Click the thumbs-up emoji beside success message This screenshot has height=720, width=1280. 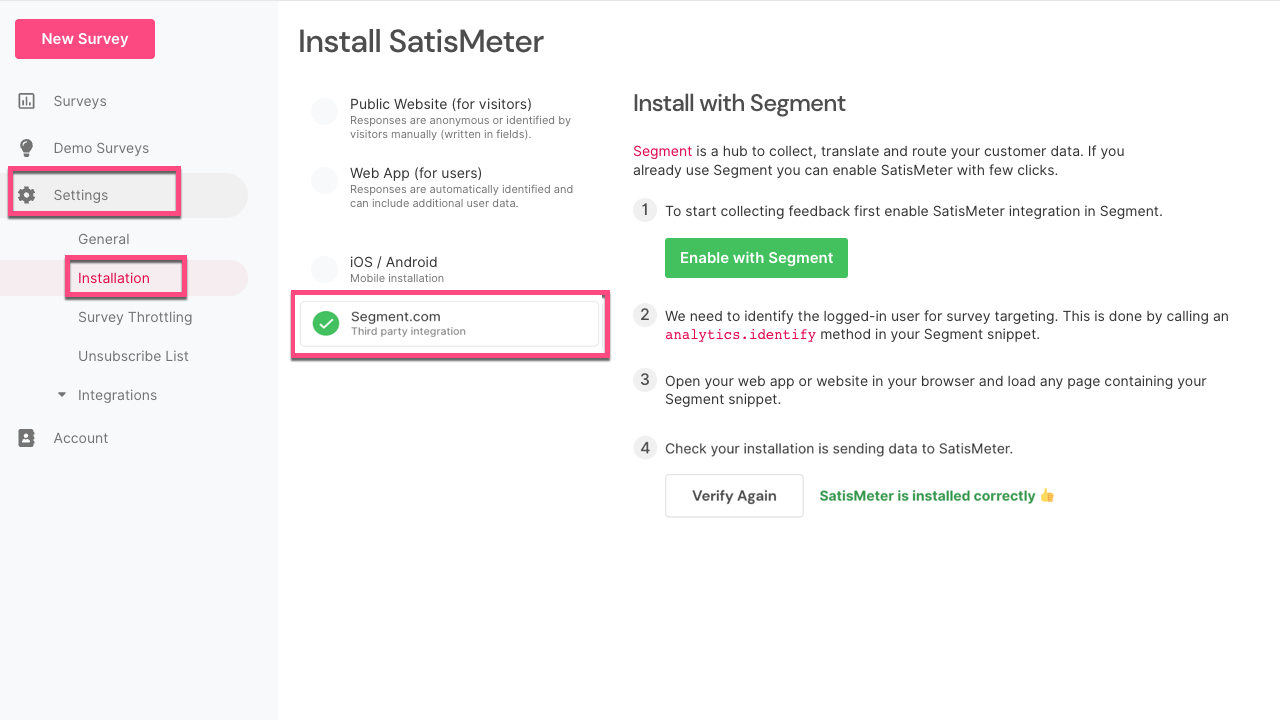pos(1047,495)
